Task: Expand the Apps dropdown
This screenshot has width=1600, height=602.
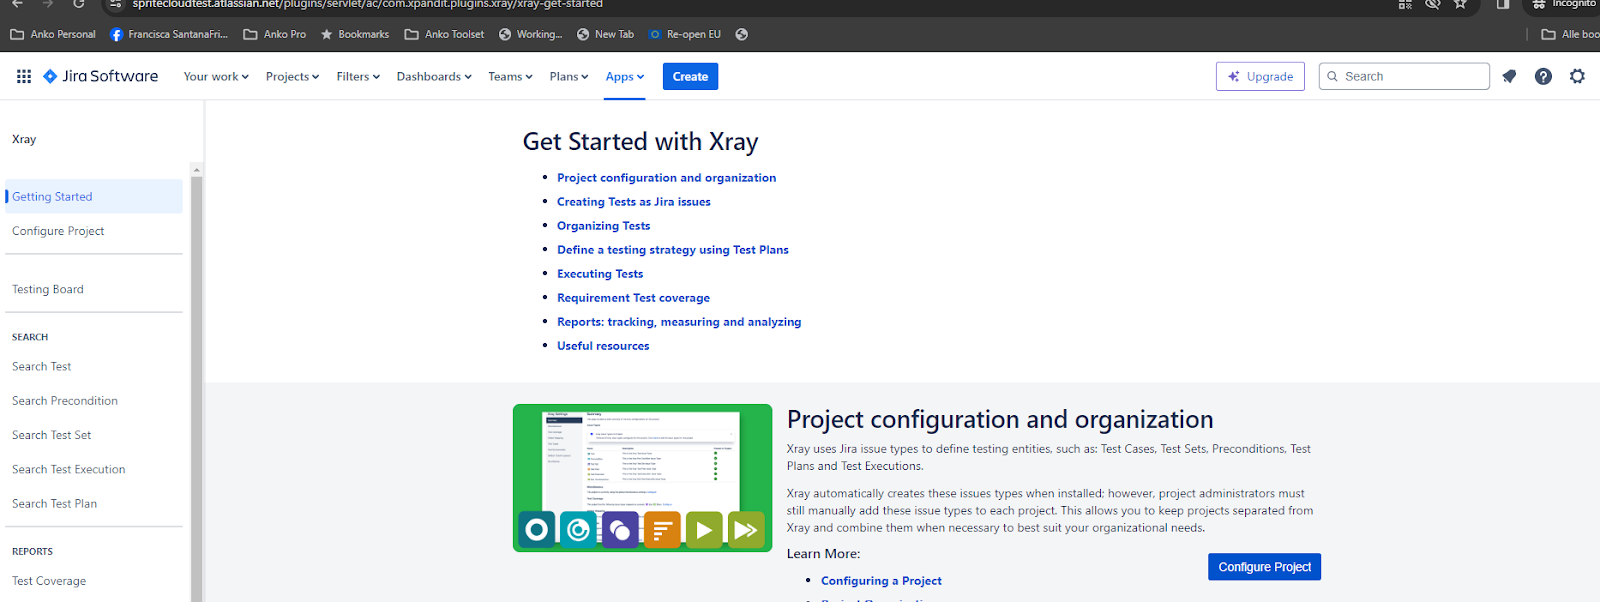Action: tap(625, 76)
